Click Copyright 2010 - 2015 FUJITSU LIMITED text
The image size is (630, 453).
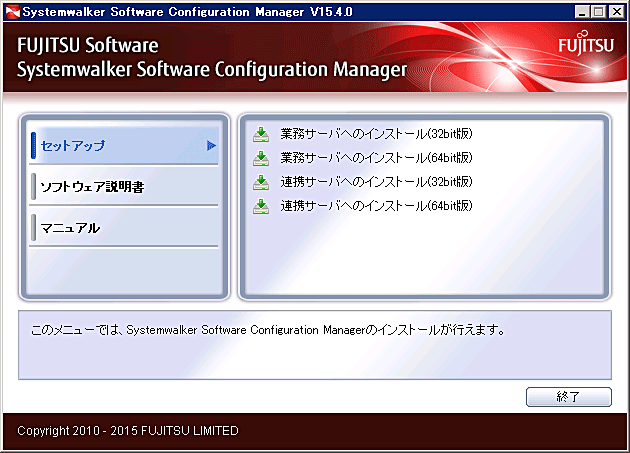[x=128, y=430]
